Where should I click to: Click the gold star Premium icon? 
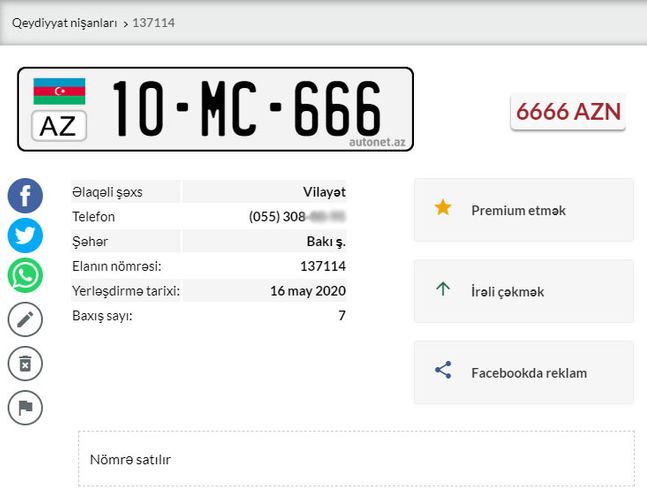pos(443,207)
